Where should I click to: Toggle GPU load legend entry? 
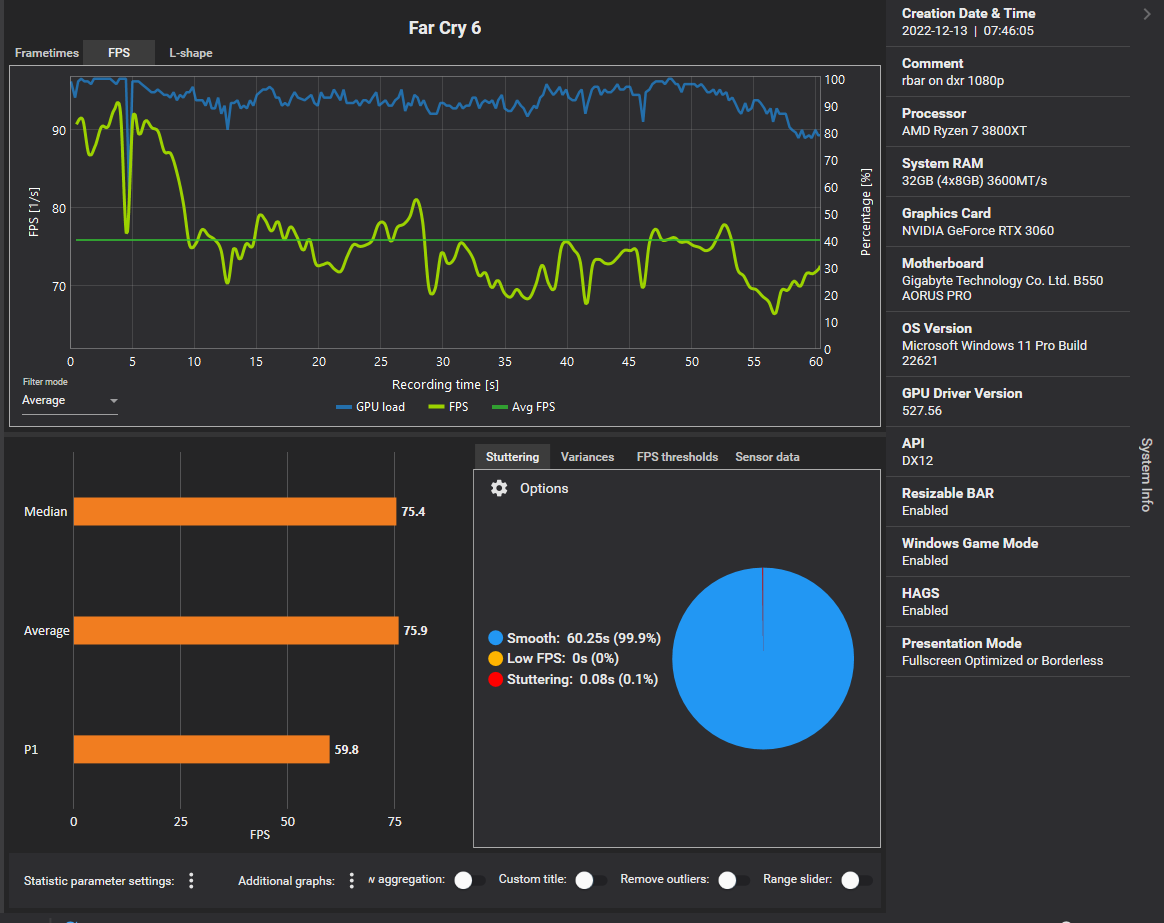(370, 407)
